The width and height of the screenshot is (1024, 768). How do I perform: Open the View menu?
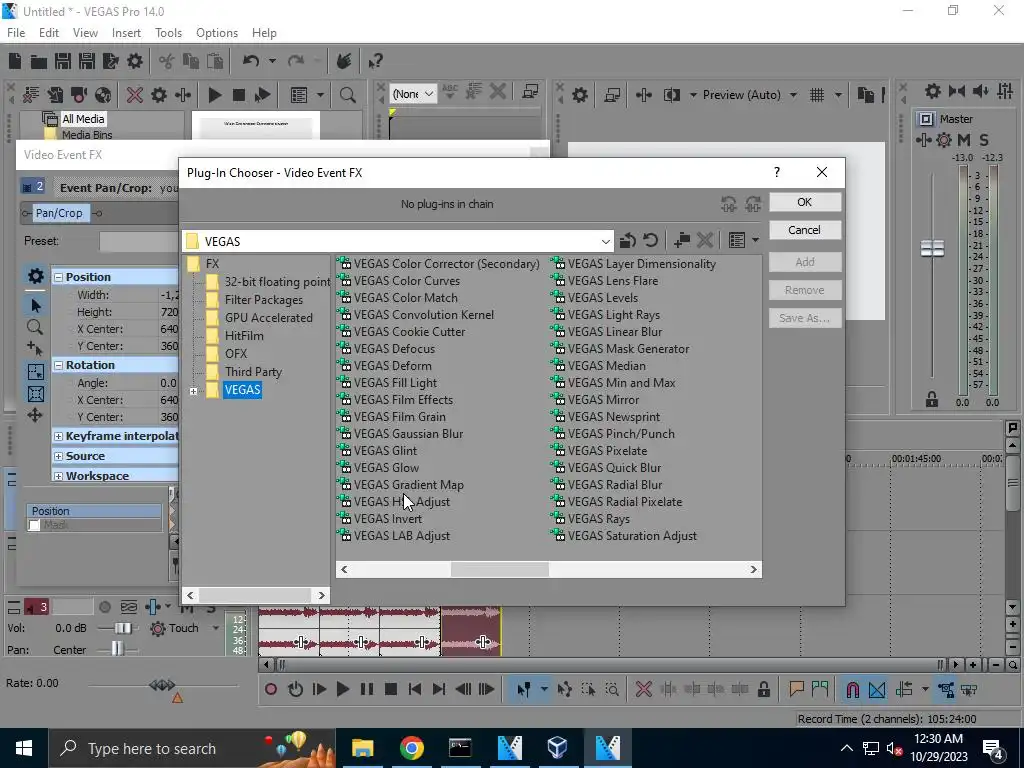pos(85,33)
